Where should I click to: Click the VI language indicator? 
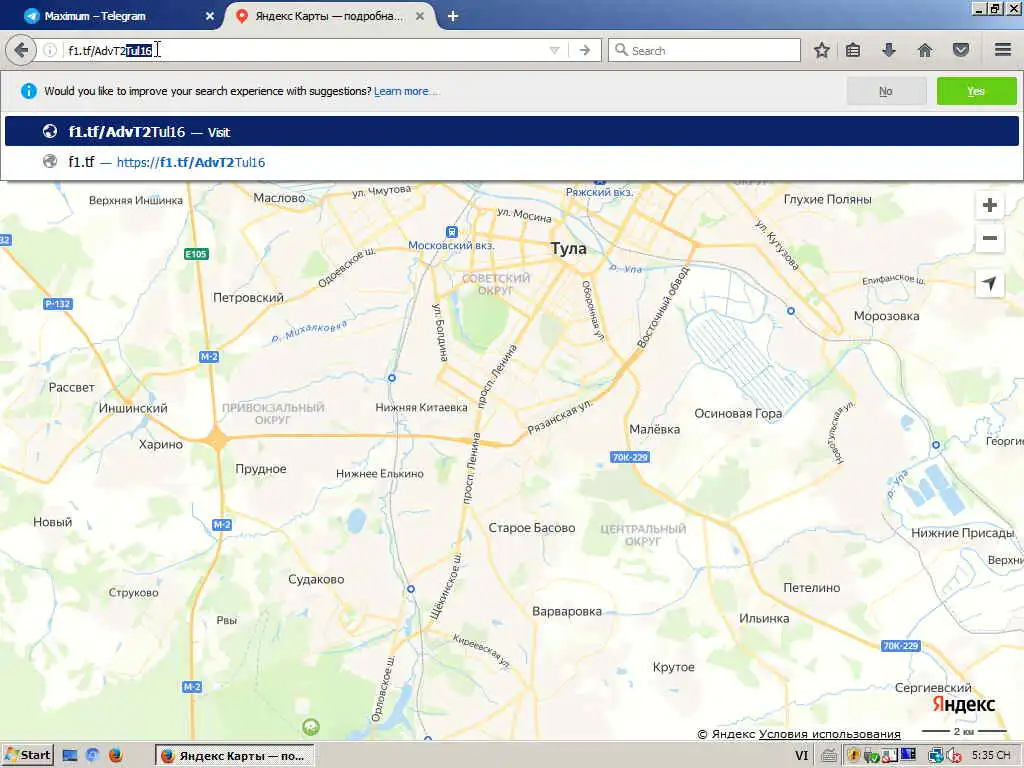coord(801,756)
